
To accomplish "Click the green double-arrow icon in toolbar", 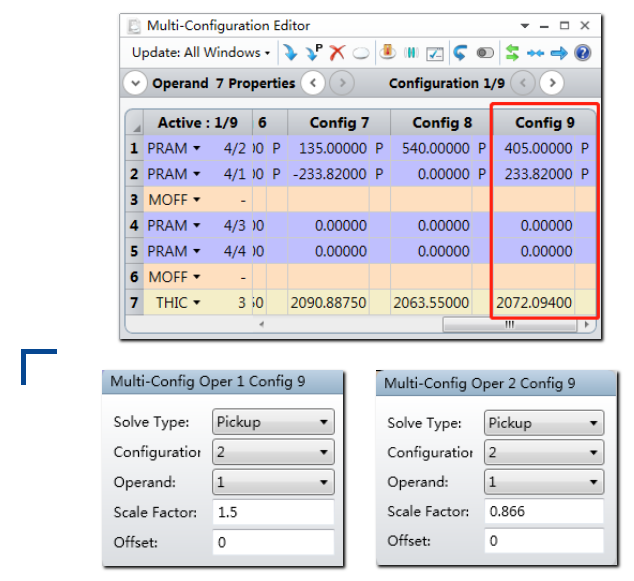I will pyautogui.click(x=512, y=53).
